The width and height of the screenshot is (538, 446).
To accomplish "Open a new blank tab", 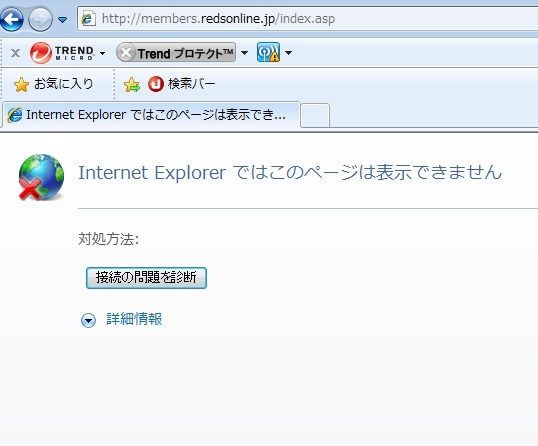I will tap(315, 115).
